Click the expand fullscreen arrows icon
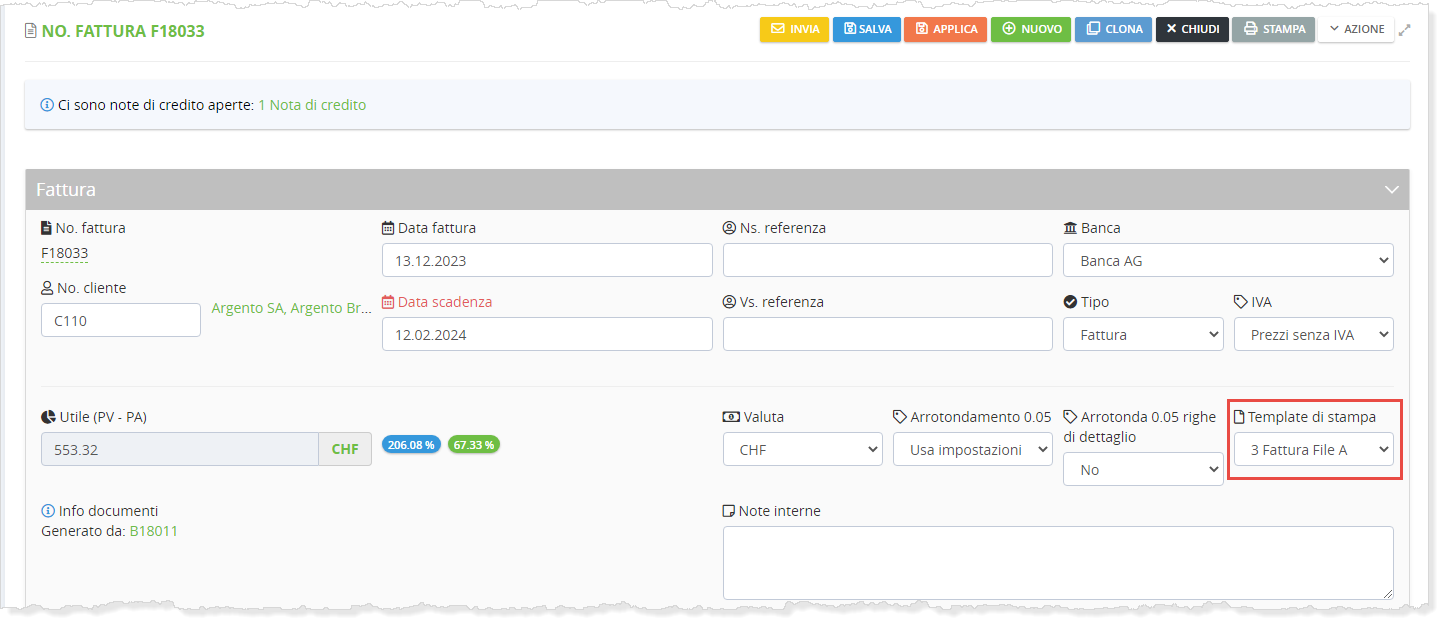Viewport: 1445px width, 625px height. [x=1405, y=30]
